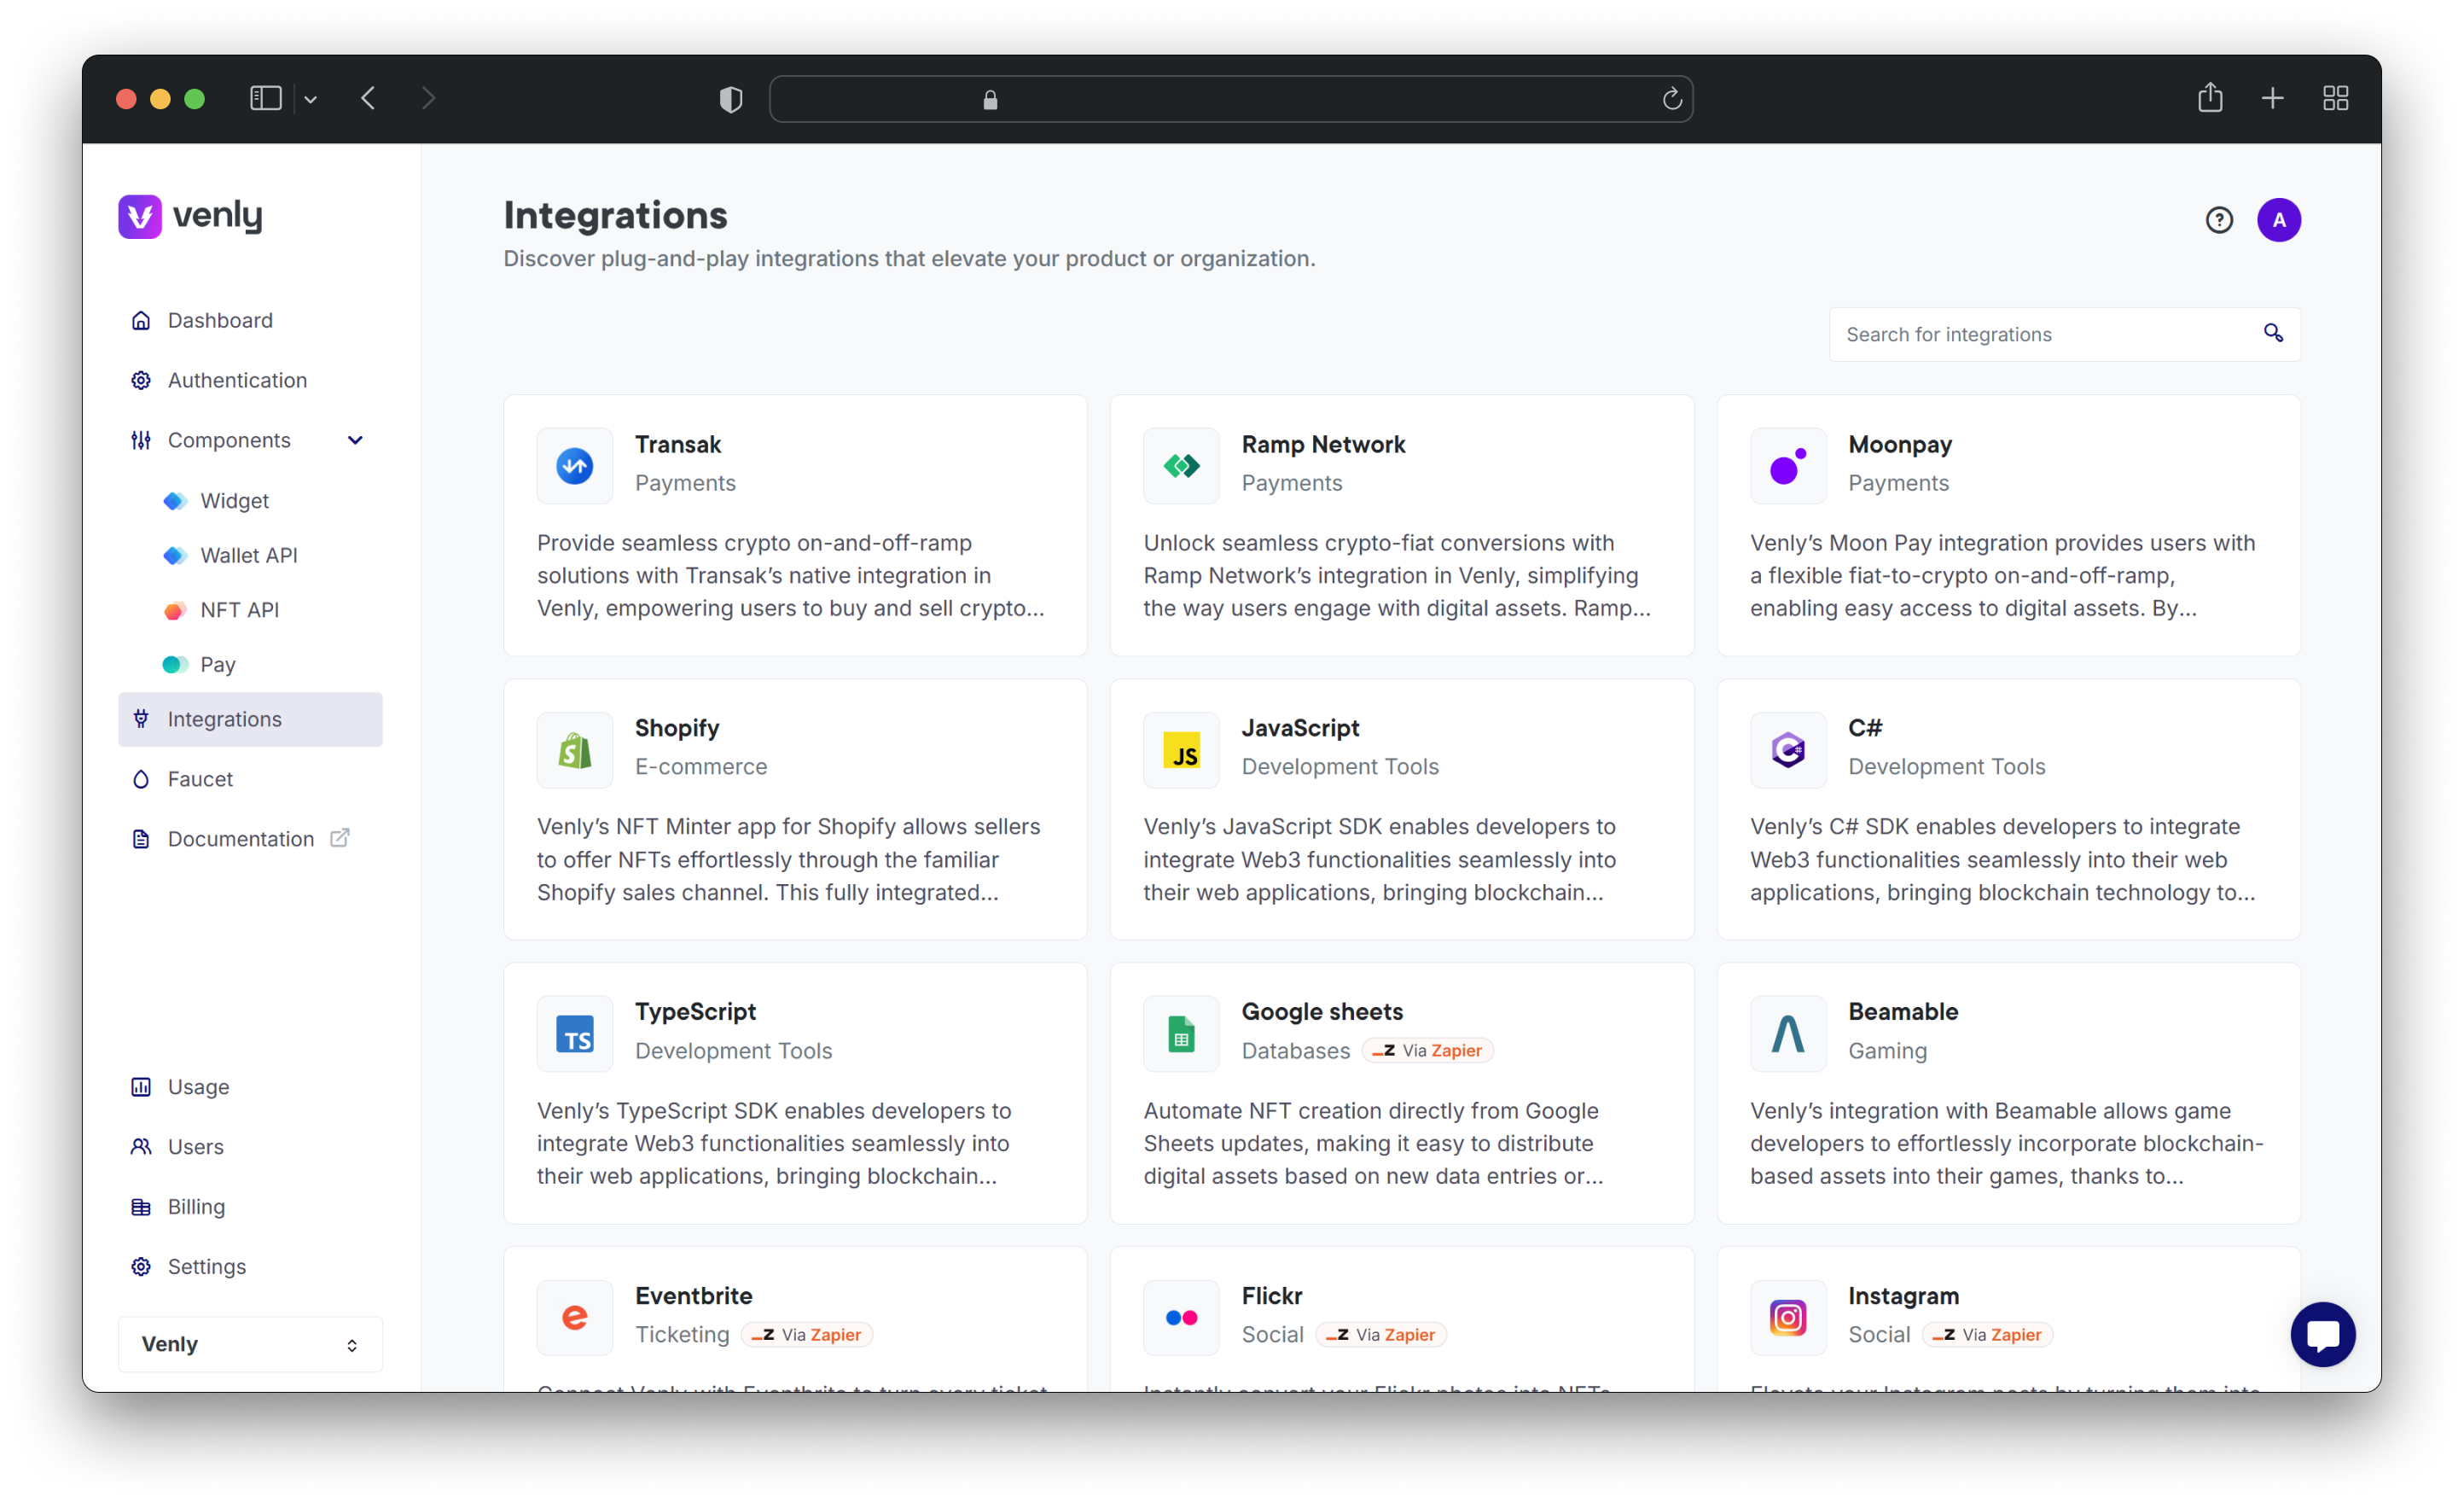Go to Dashboard in sidebar
Image resolution: width=2464 pixels, height=1502 pixels.
click(x=220, y=320)
